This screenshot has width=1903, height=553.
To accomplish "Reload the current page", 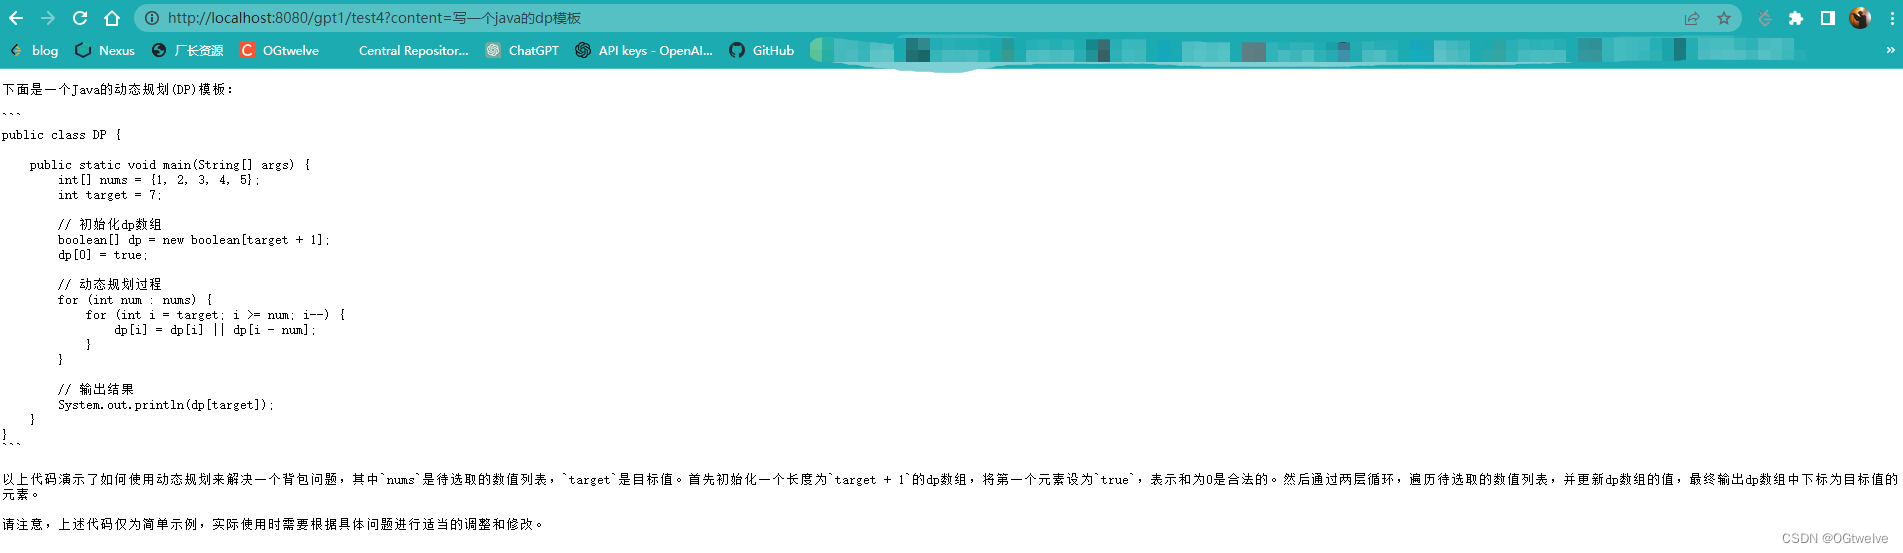I will (80, 18).
